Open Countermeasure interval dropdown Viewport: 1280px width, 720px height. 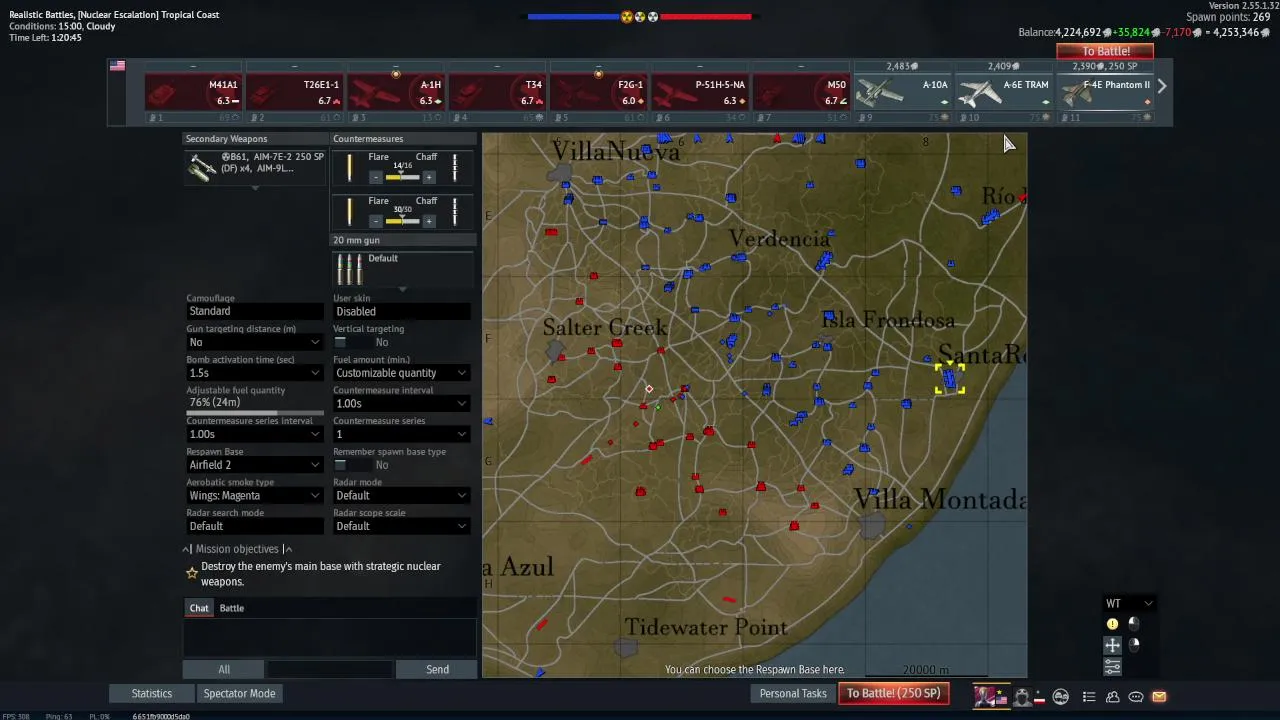point(402,404)
